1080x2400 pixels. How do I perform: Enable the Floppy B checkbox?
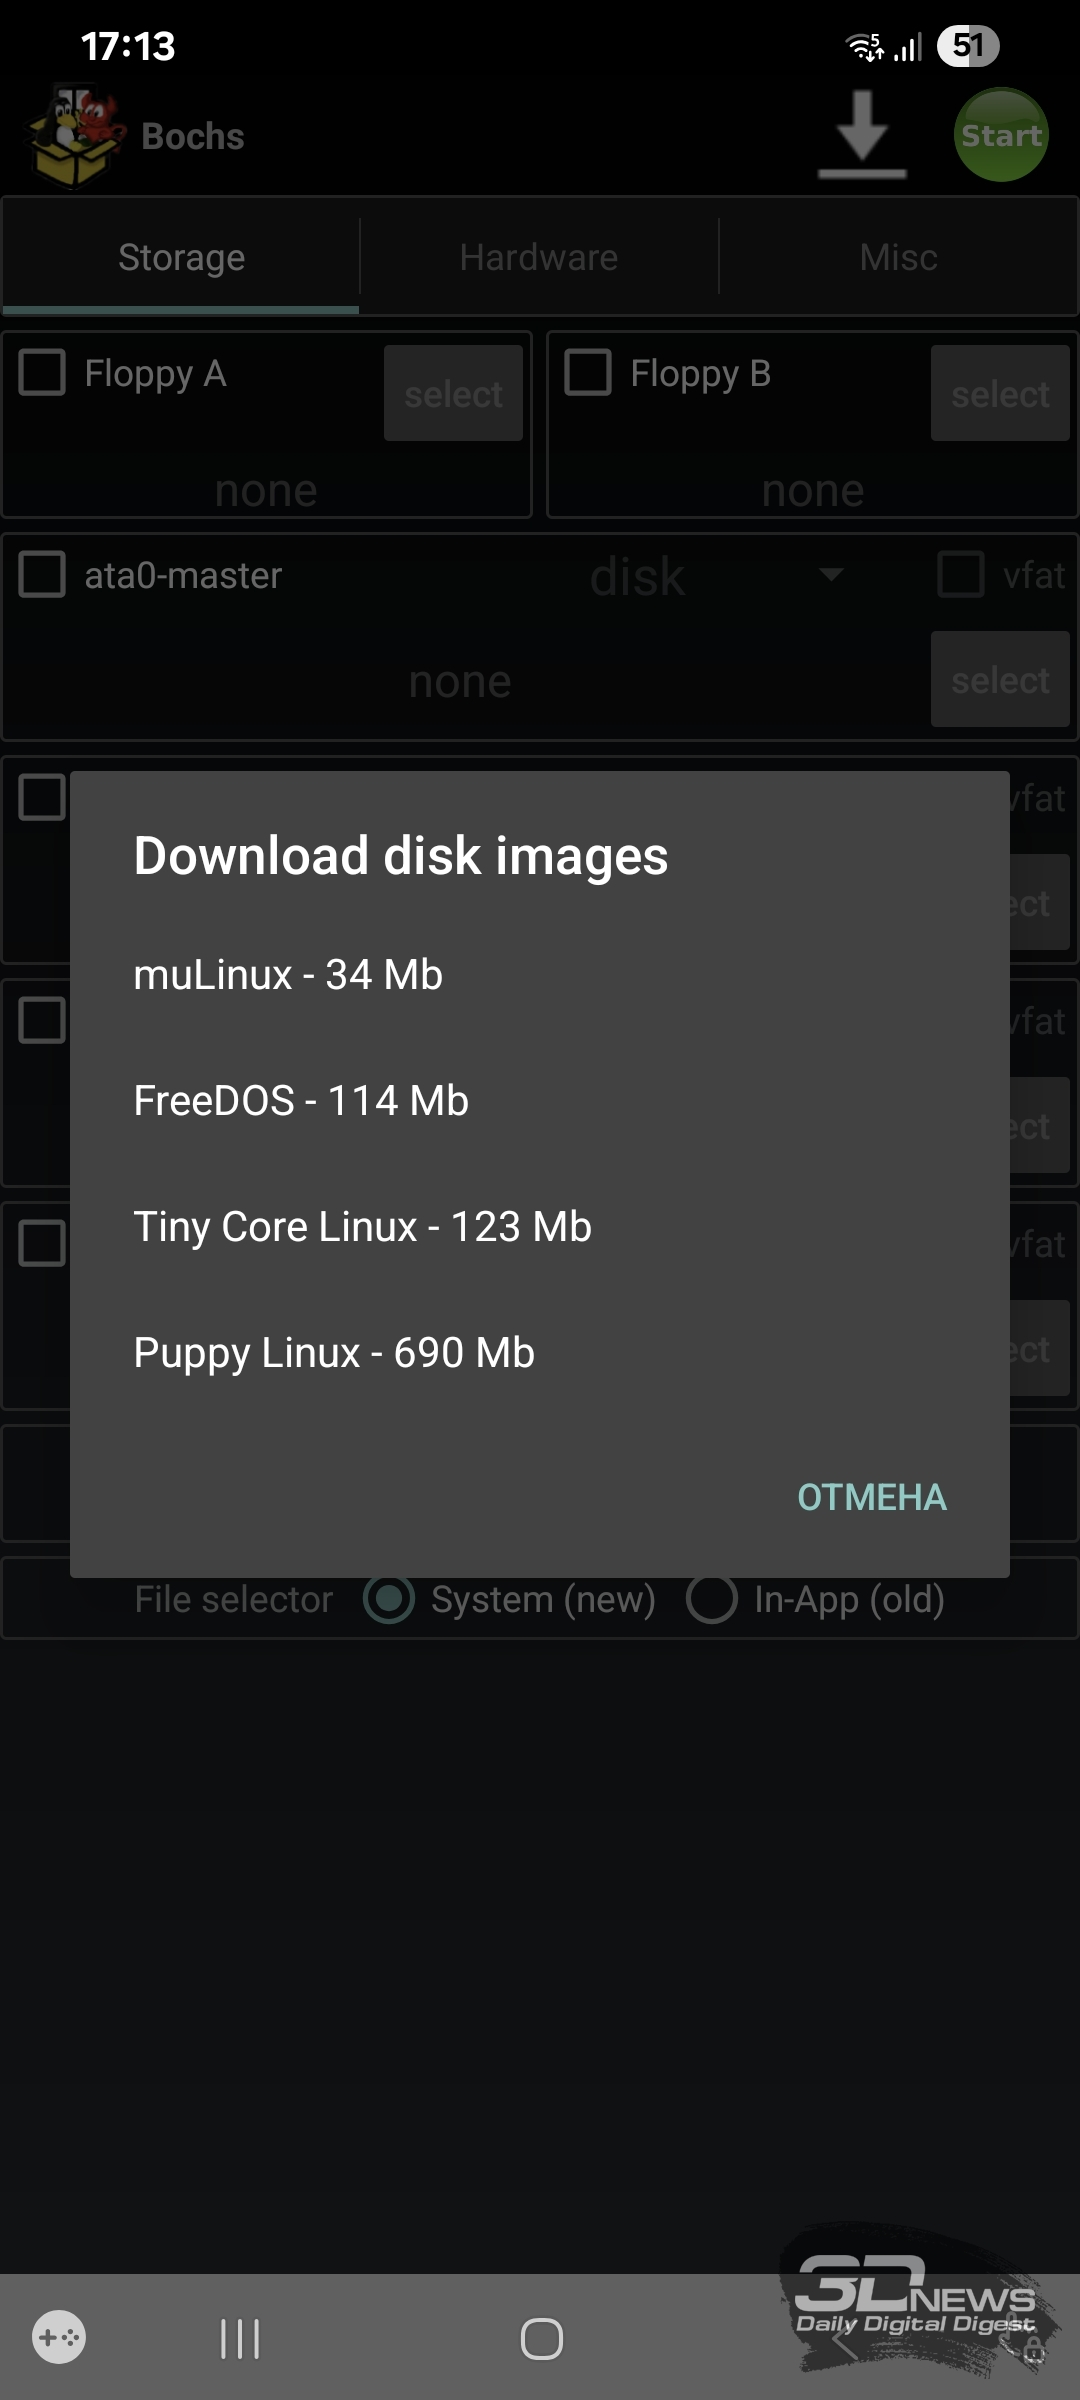click(588, 373)
